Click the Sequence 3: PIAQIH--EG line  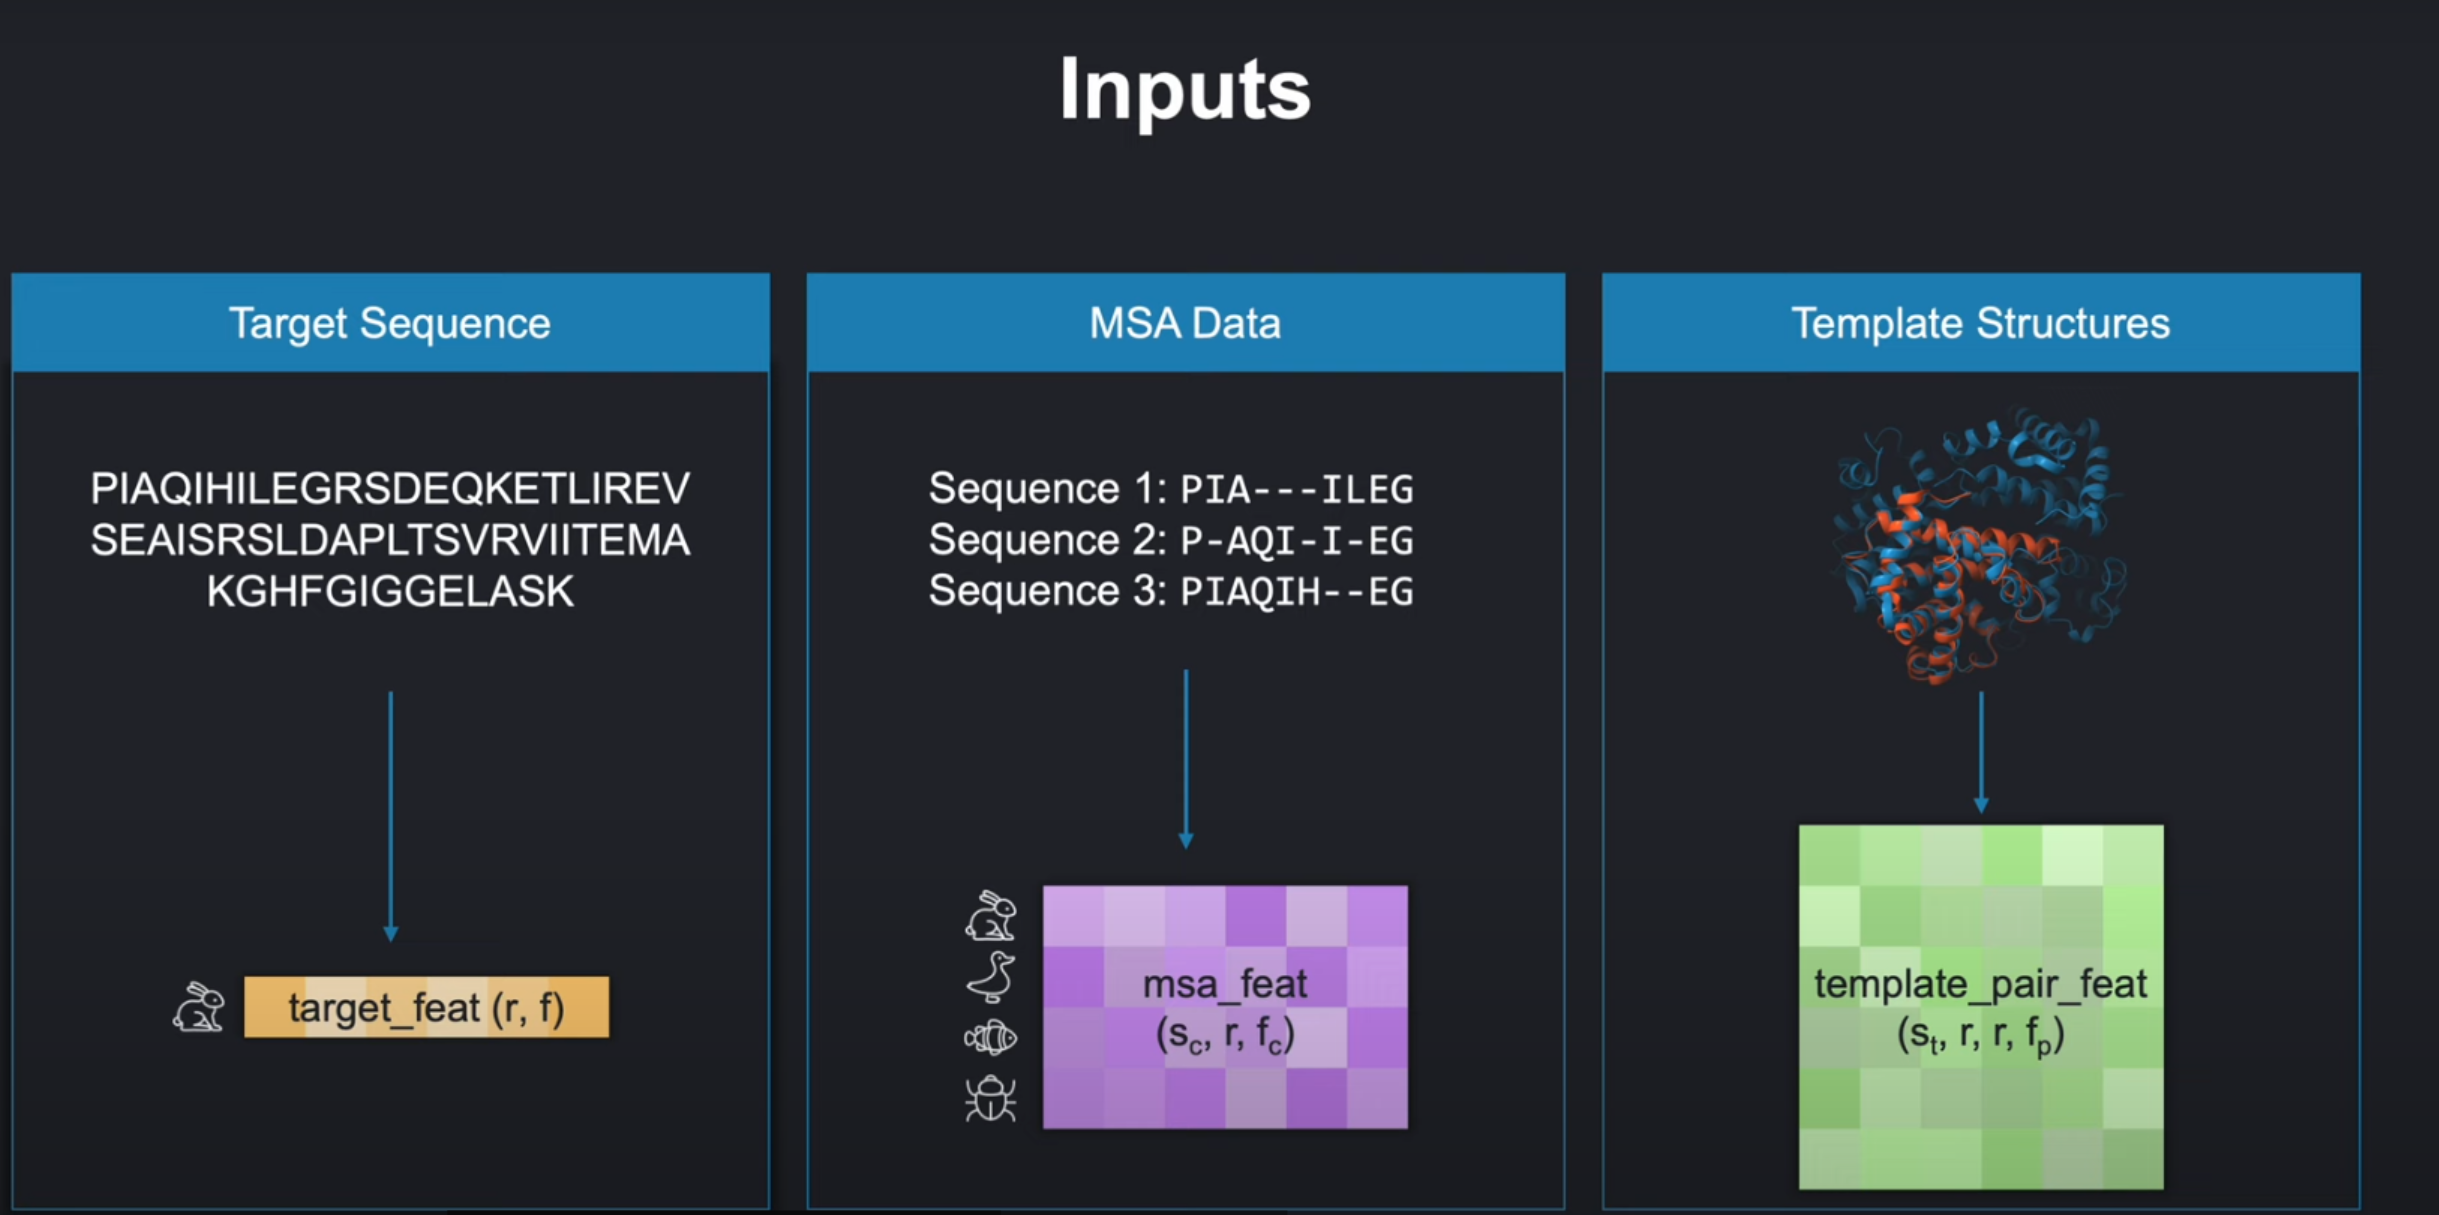tap(1170, 591)
